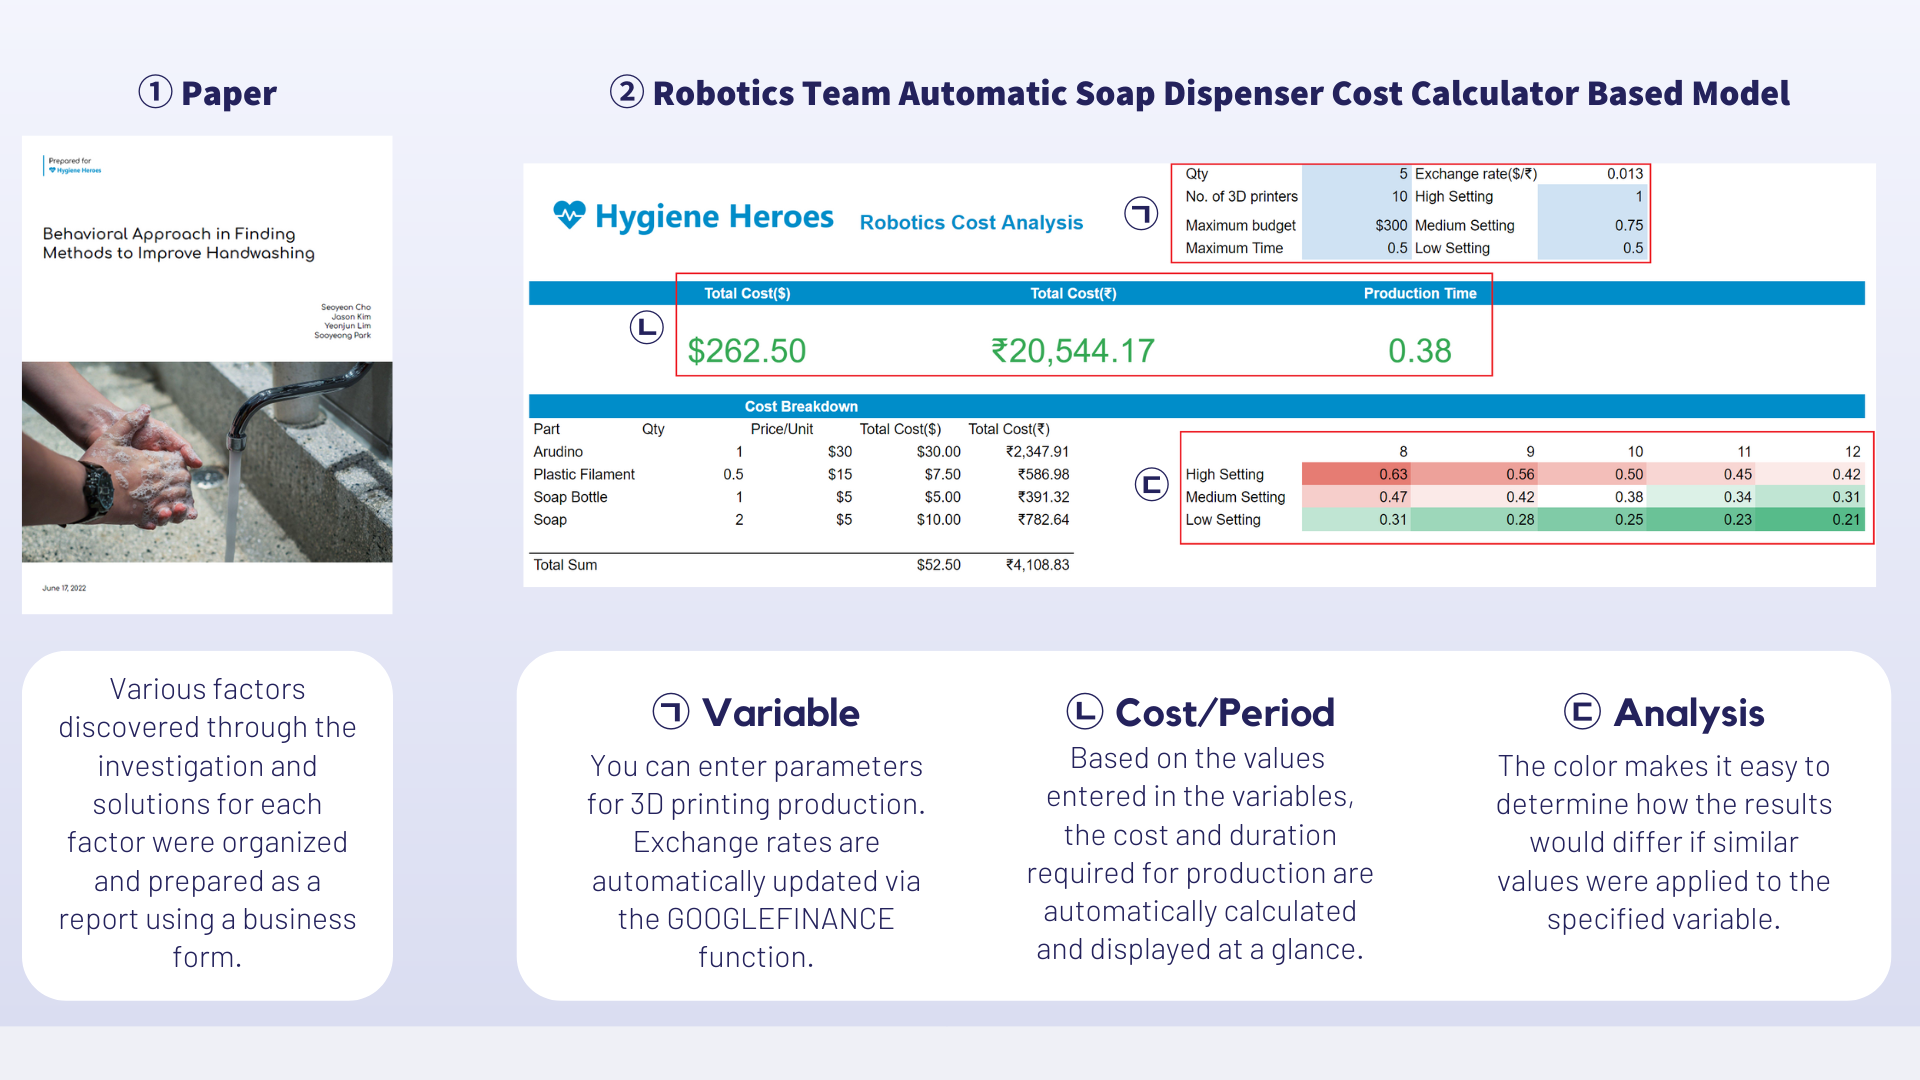Click the heat map cell 0.50
Screen dimensions: 1920x1080
click(x=1591, y=475)
